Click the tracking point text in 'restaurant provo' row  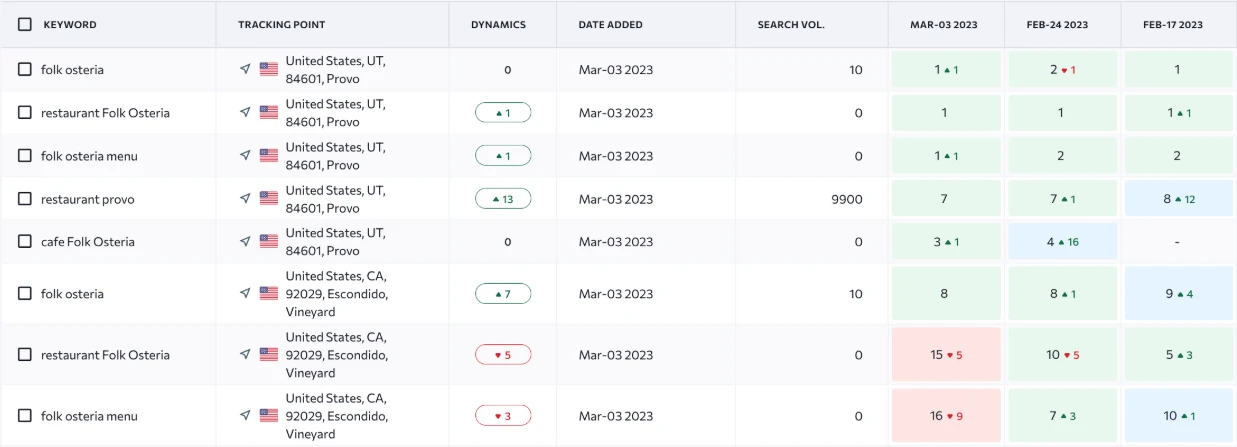(335, 199)
